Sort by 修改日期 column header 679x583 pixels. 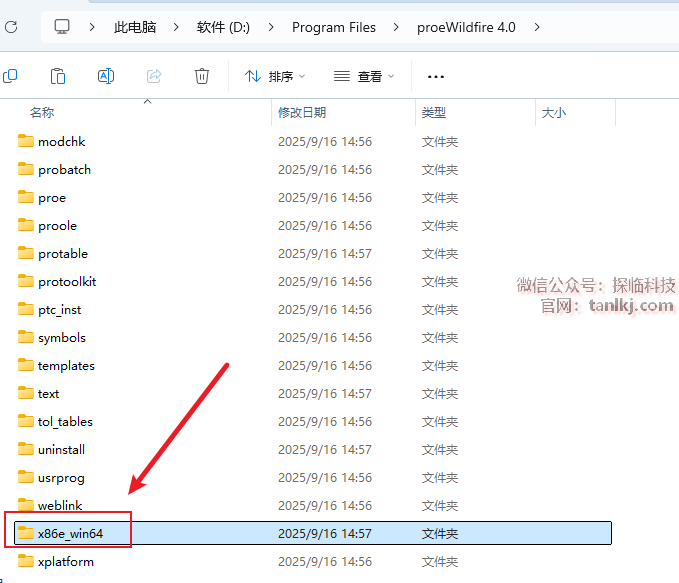click(x=302, y=113)
